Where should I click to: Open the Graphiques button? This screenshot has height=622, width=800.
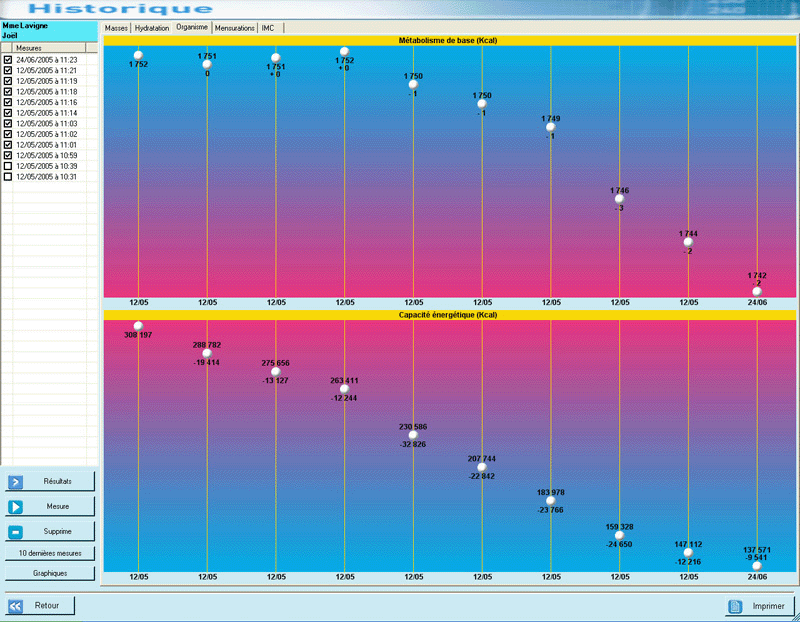[x=50, y=574]
